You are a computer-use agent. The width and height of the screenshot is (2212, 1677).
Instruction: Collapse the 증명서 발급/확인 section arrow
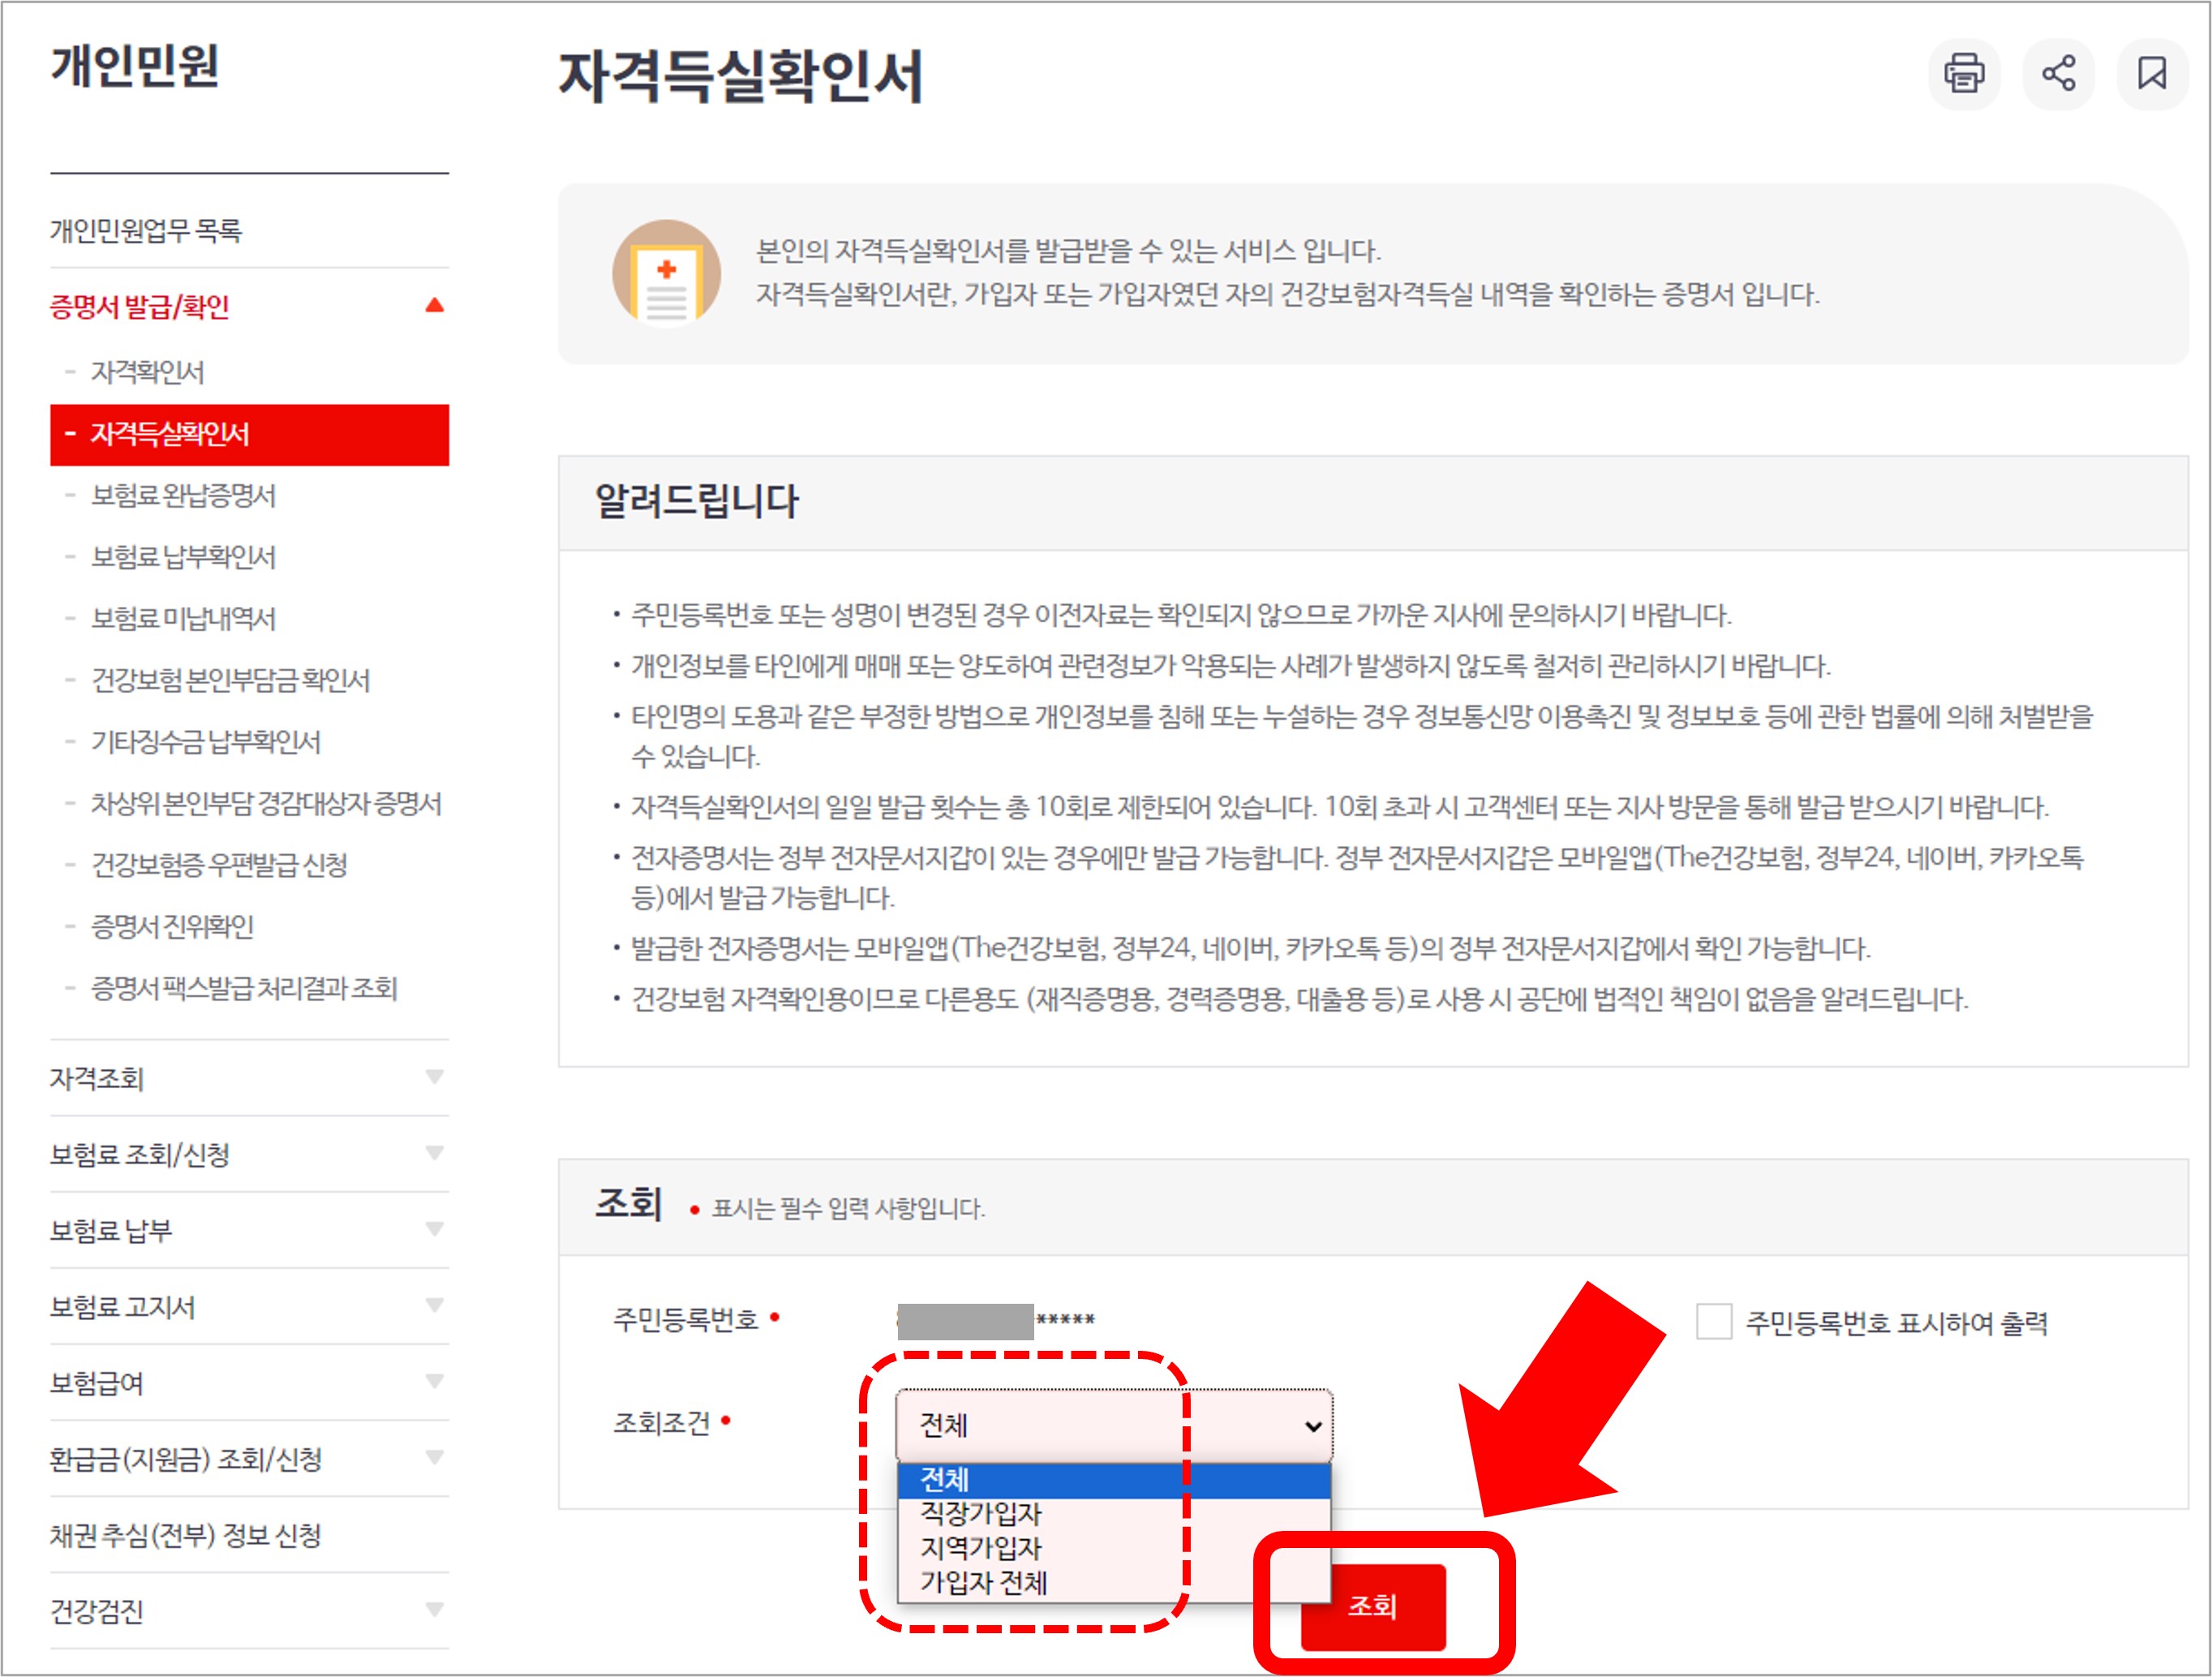tap(434, 305)
